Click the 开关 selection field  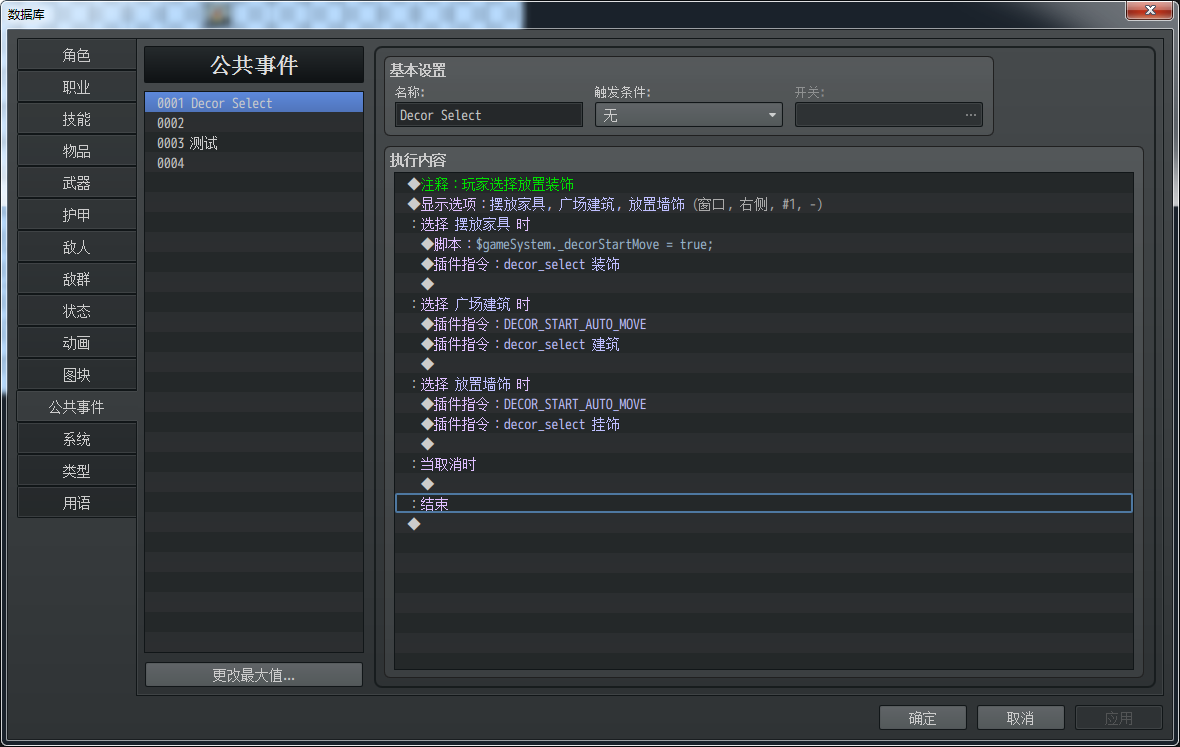[889, 115]
